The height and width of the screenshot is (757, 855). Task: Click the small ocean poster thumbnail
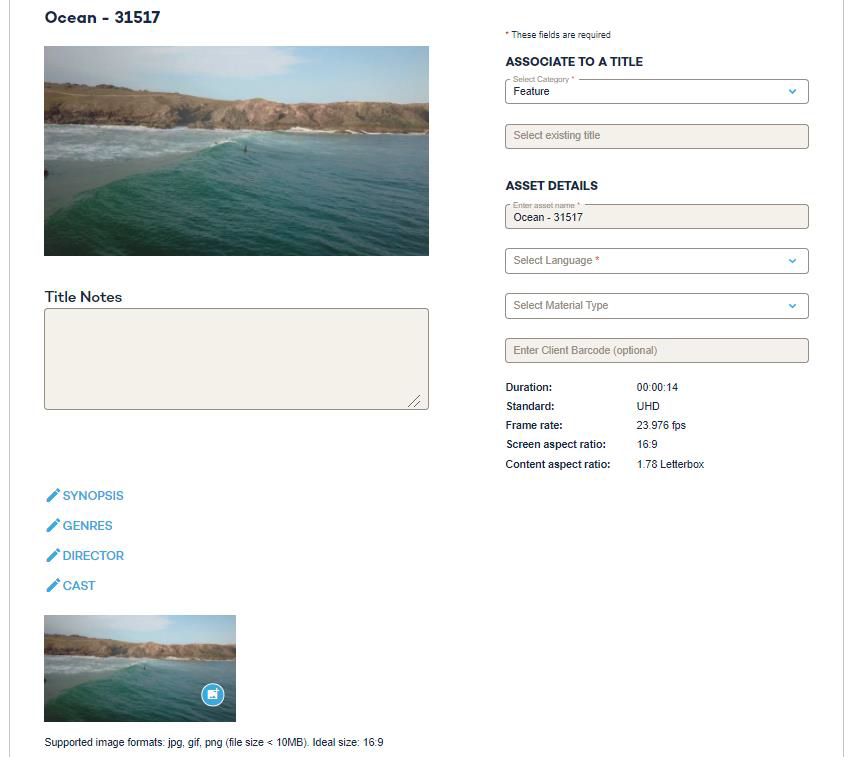click(x=140, y=668)
